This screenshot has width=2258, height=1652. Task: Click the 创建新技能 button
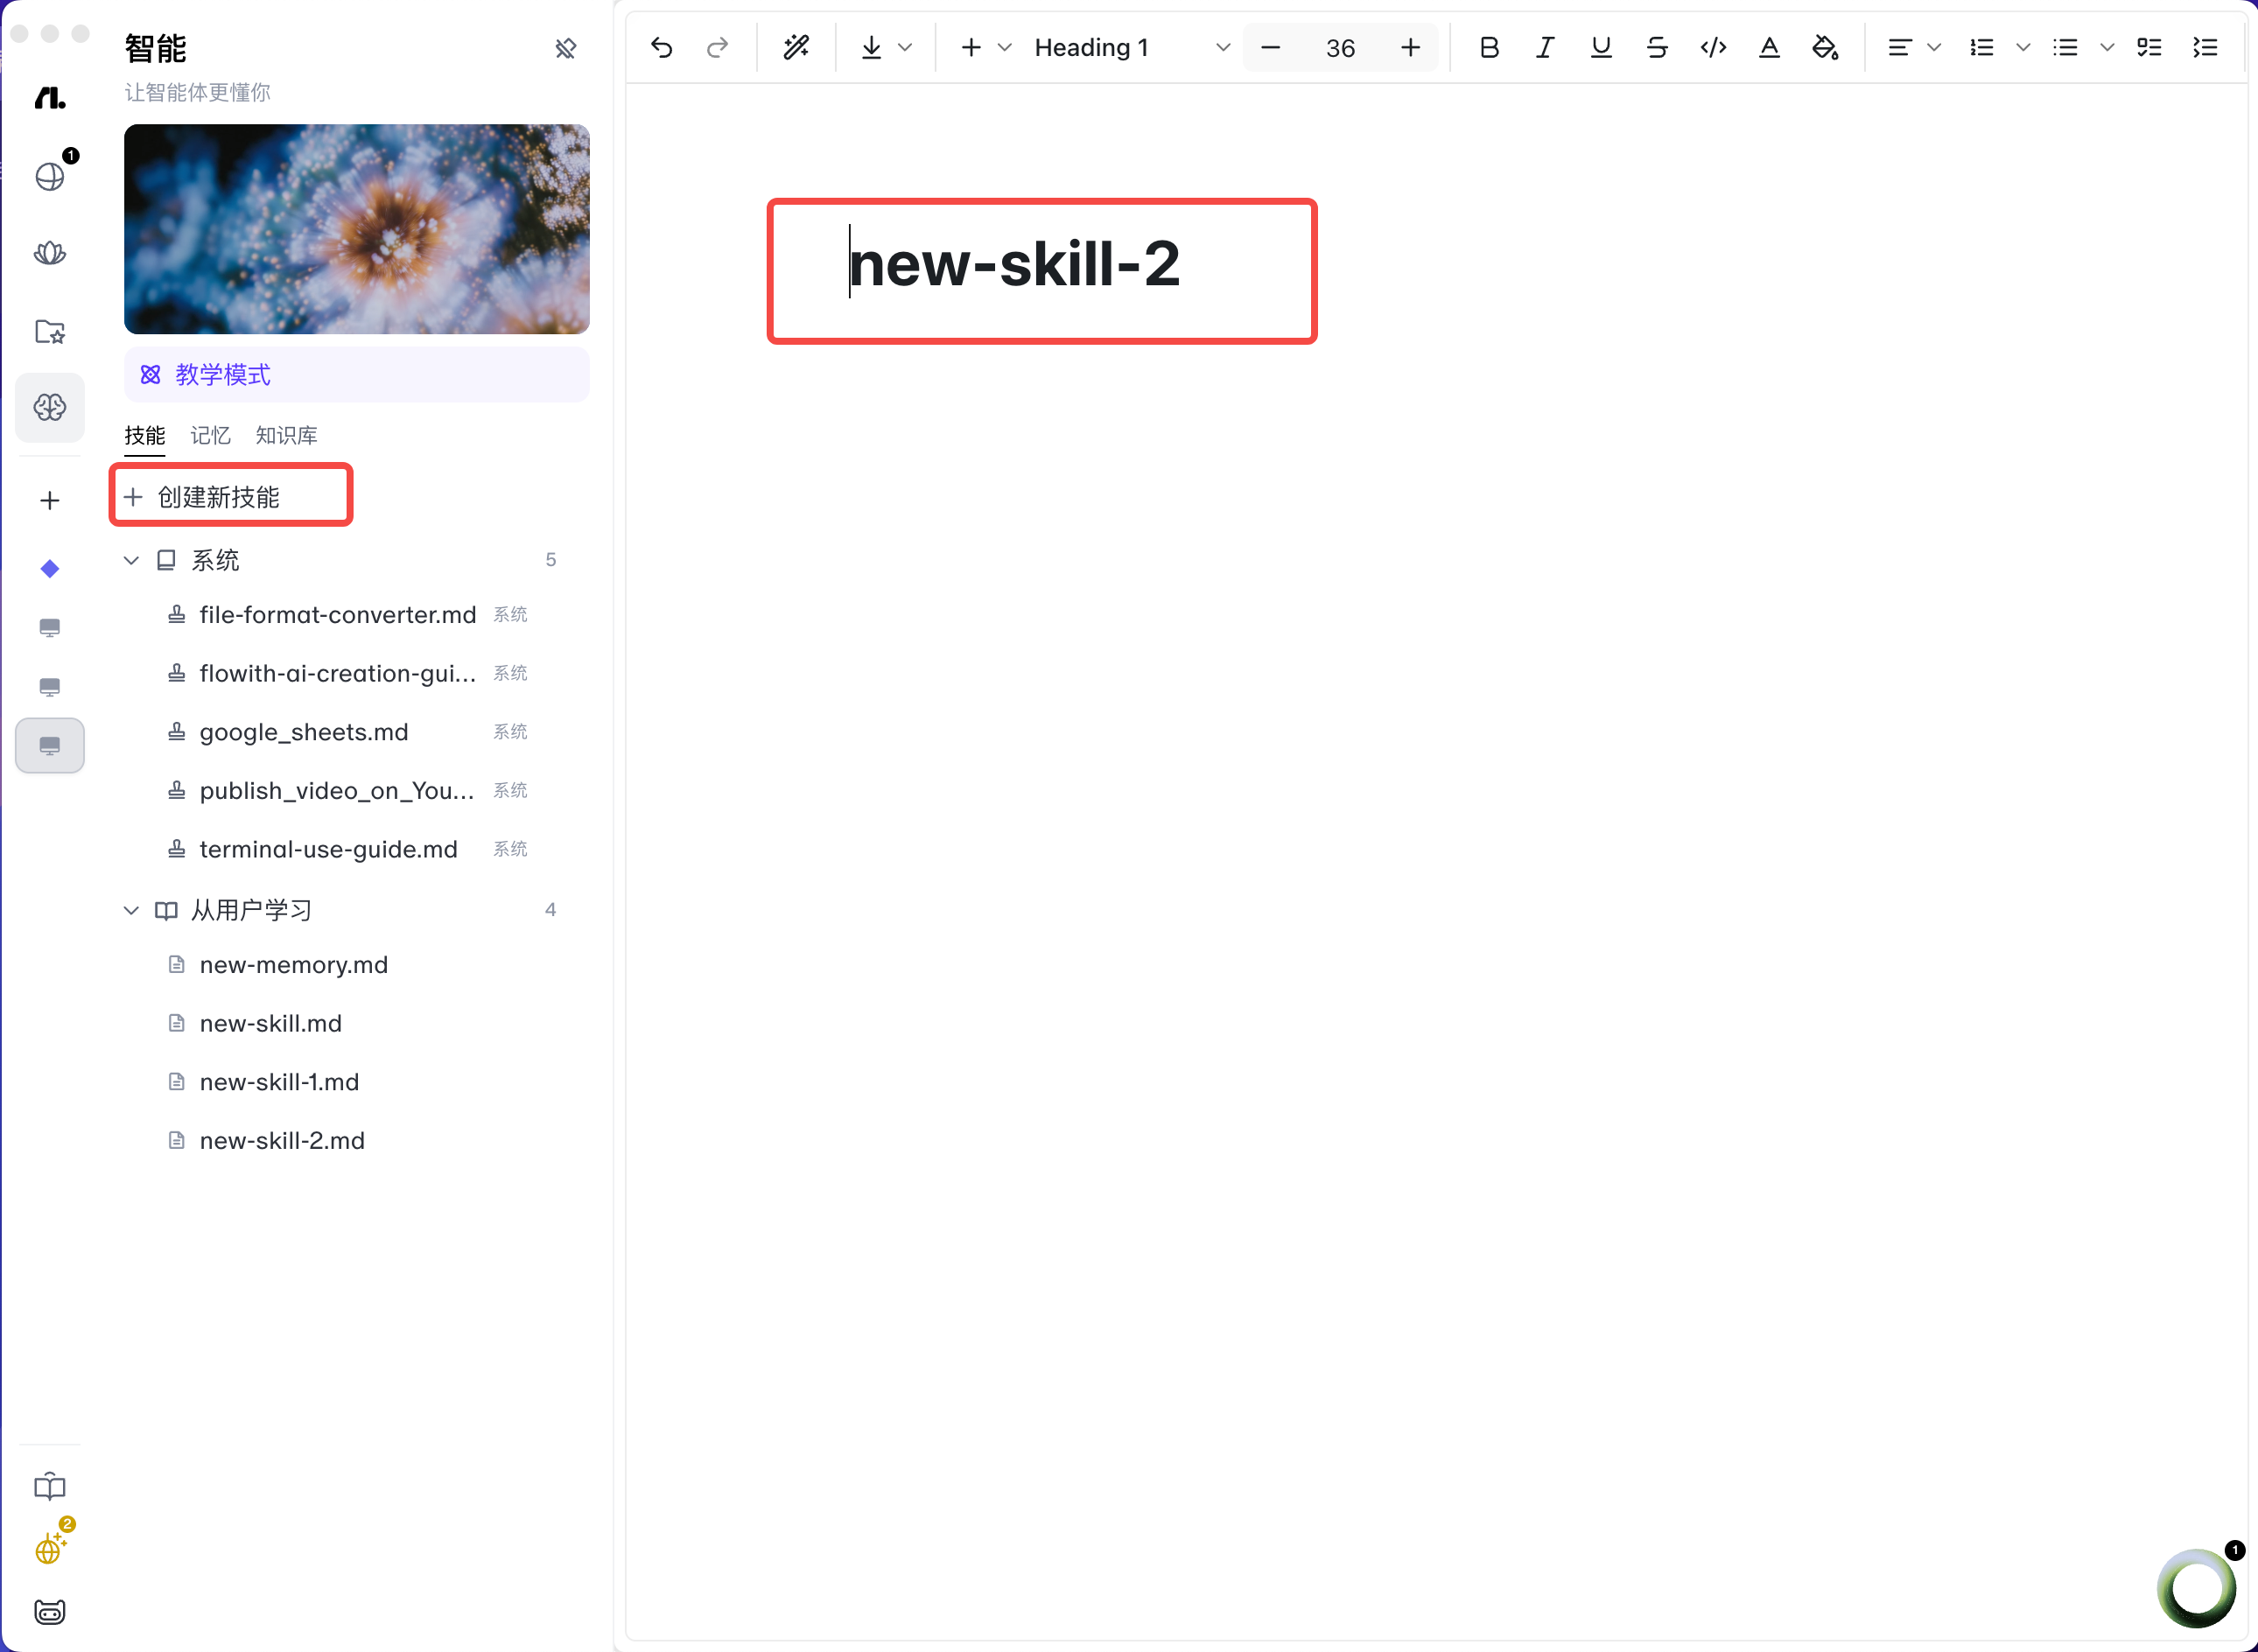[231, 496]
